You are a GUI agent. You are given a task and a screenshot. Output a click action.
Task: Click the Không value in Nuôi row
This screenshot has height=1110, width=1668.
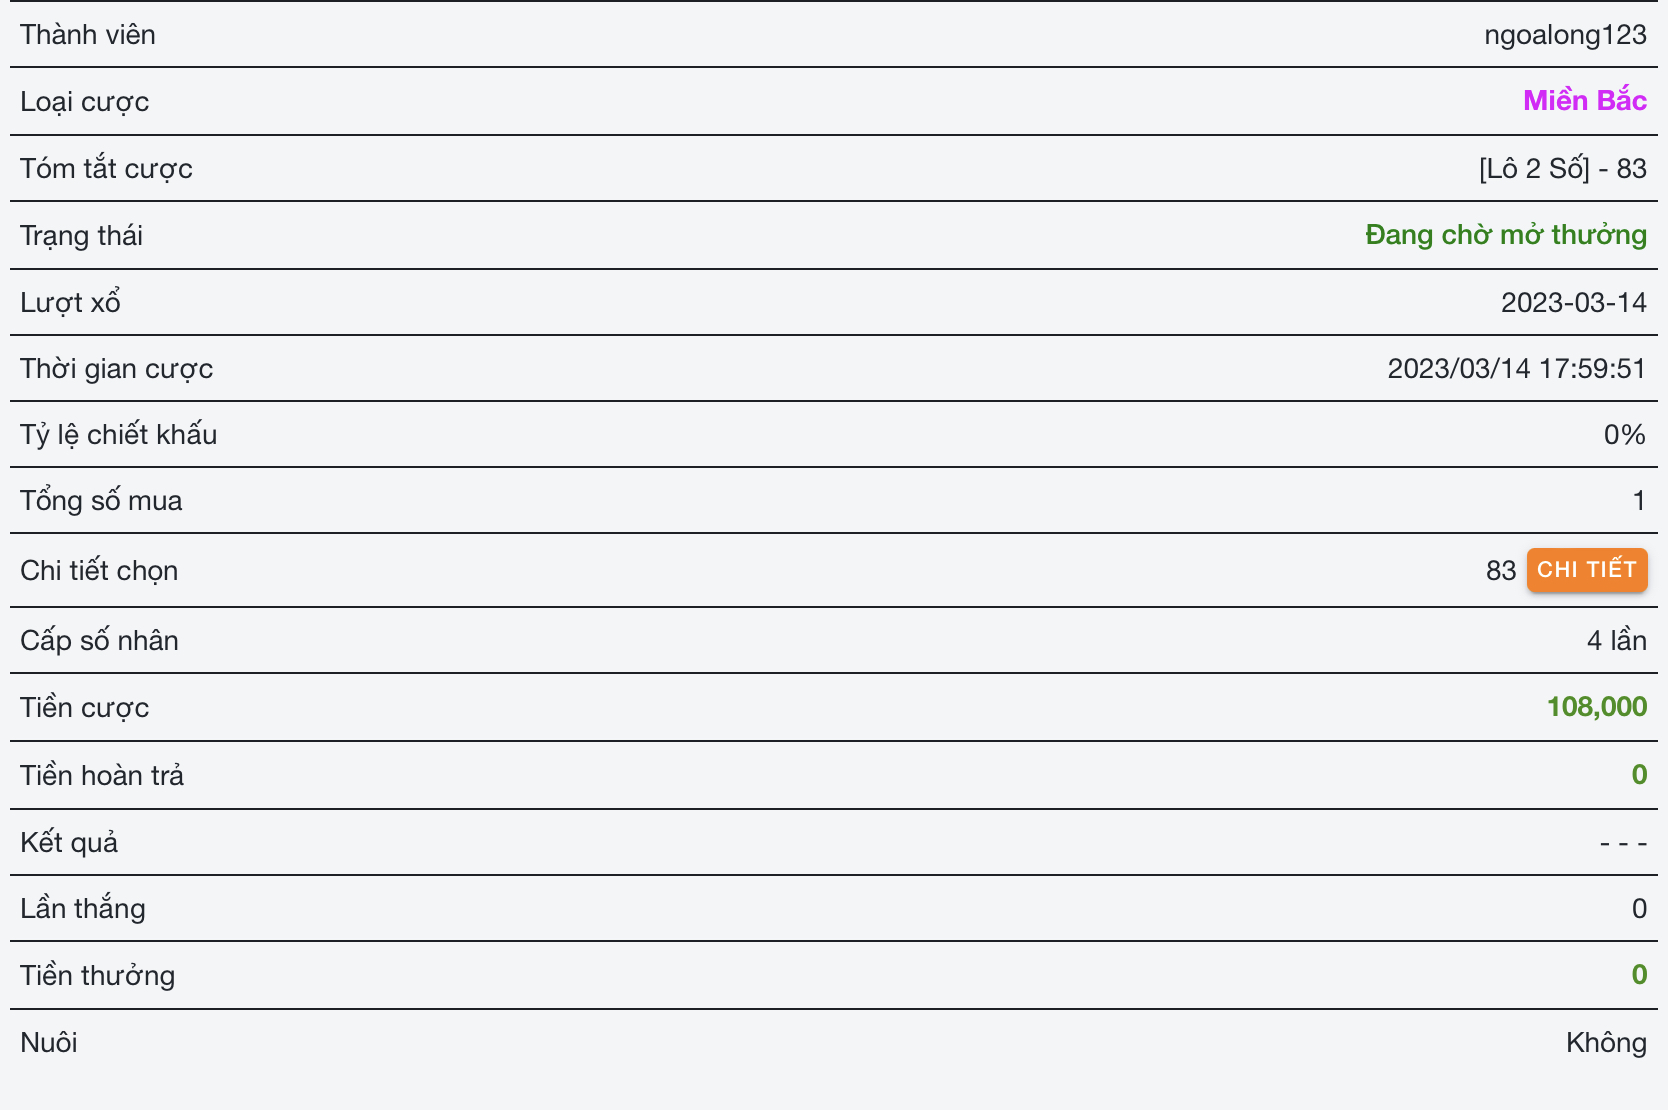point(1606,1042)
